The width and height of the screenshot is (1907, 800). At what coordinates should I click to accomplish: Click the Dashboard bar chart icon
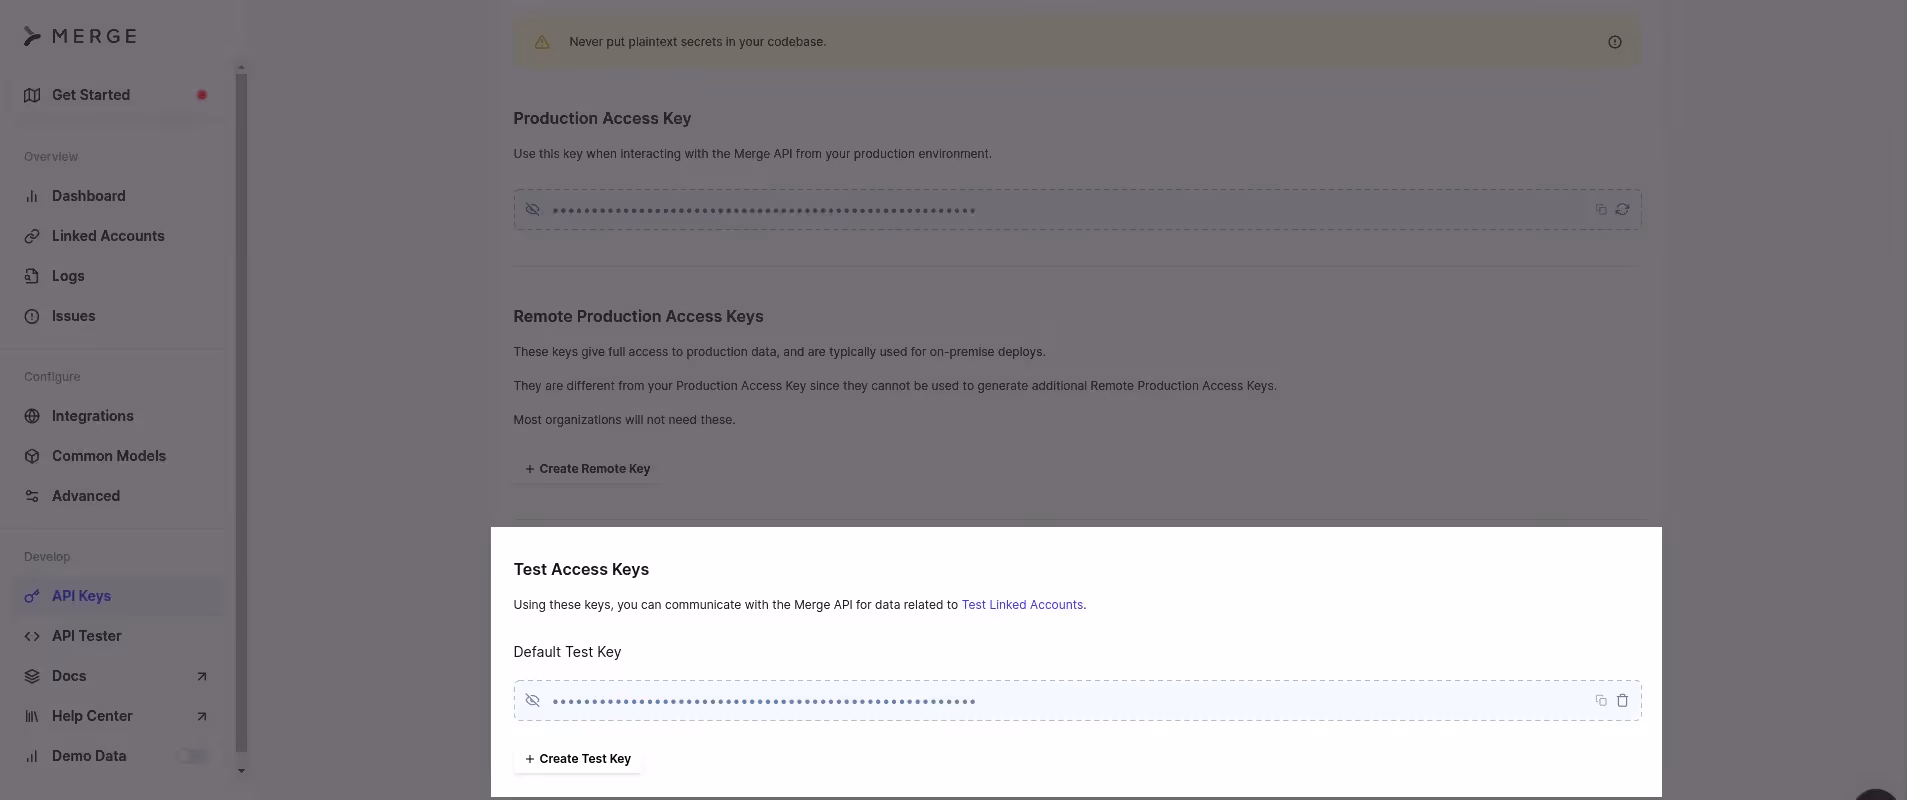(32, 196)
